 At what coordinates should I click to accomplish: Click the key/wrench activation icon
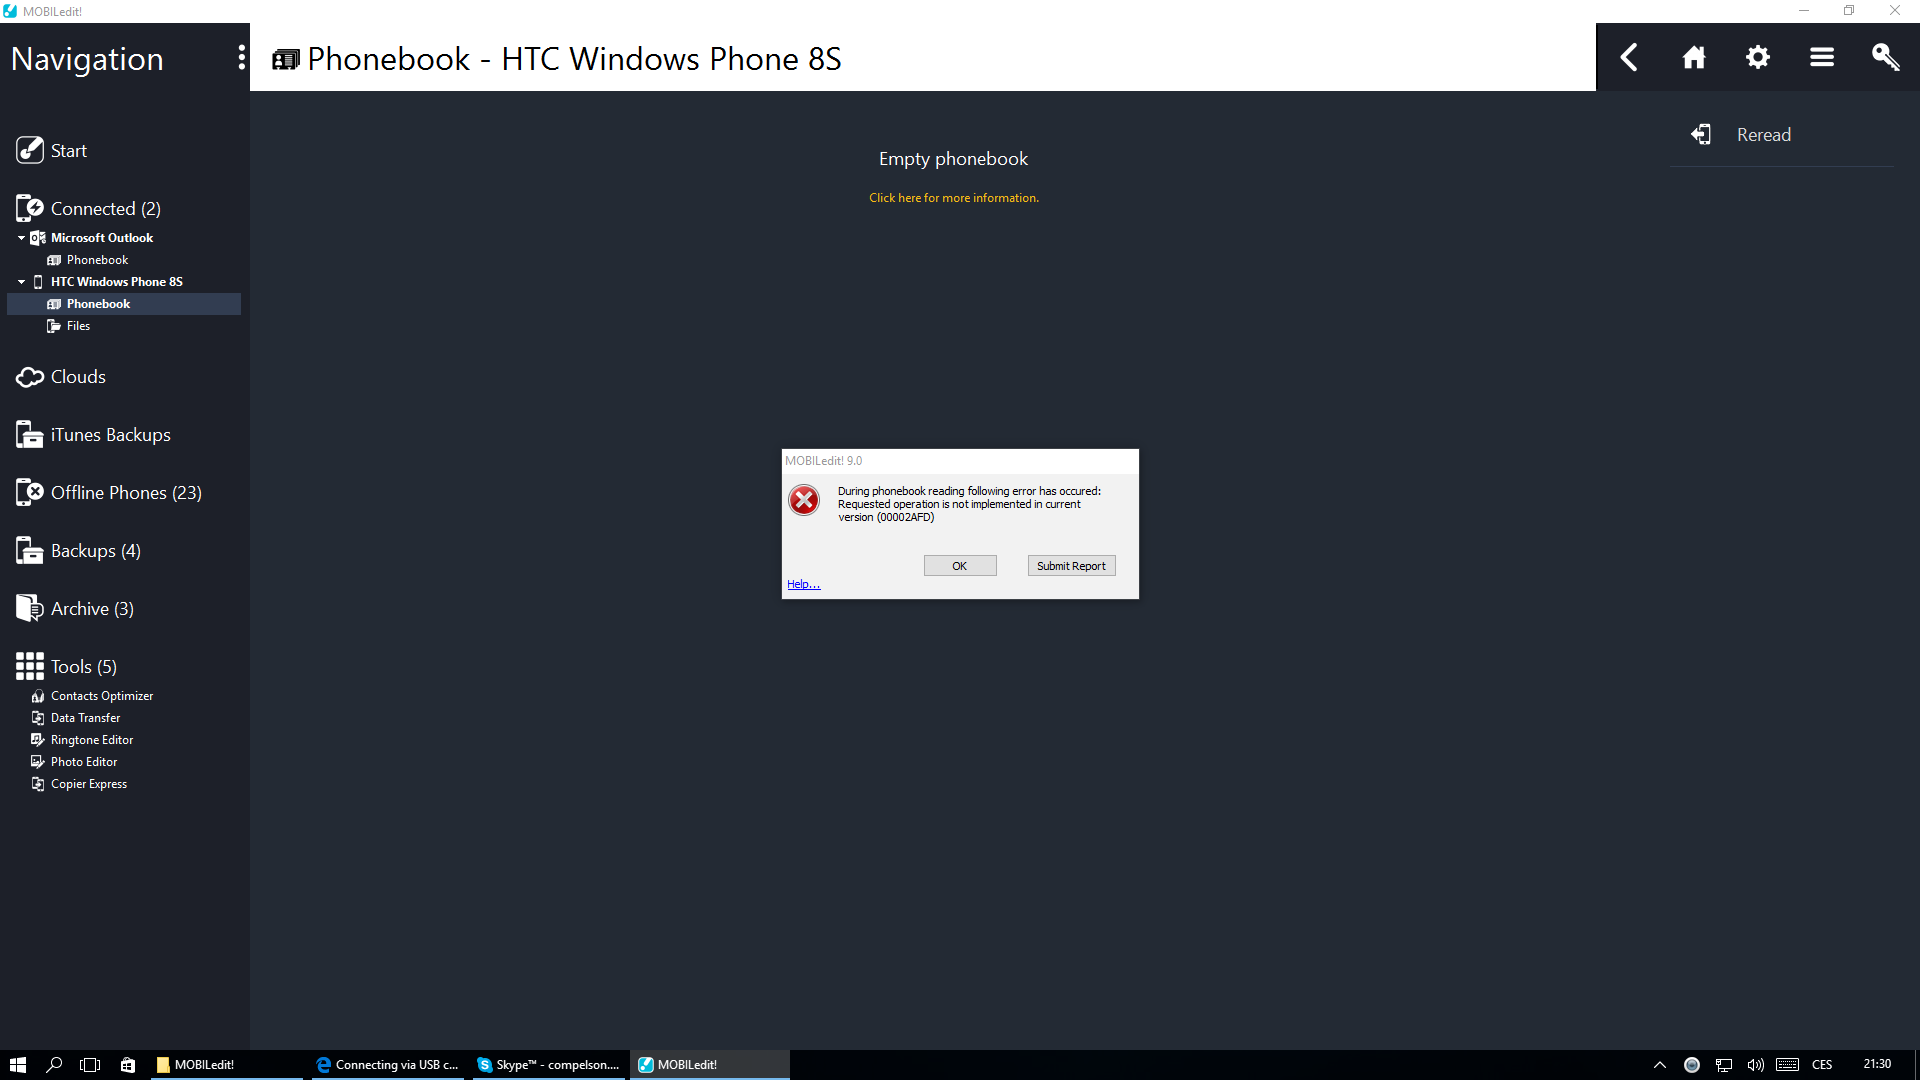(1885, 58)
